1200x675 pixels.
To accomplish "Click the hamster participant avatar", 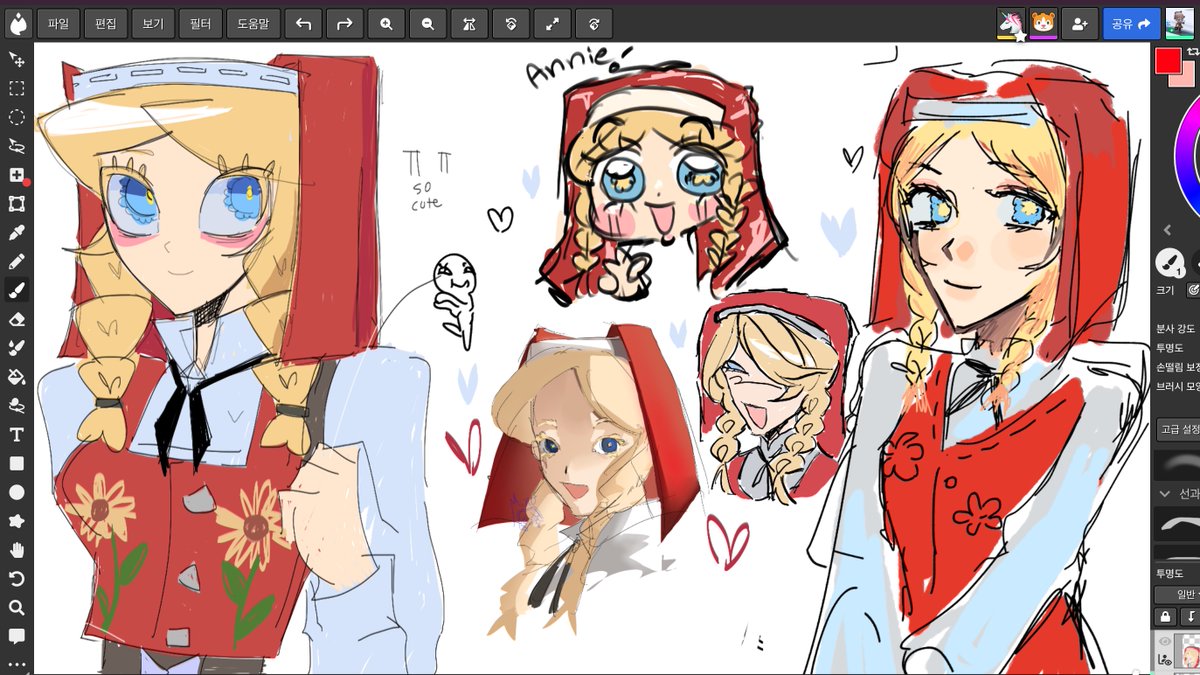I will point(1044,24).
